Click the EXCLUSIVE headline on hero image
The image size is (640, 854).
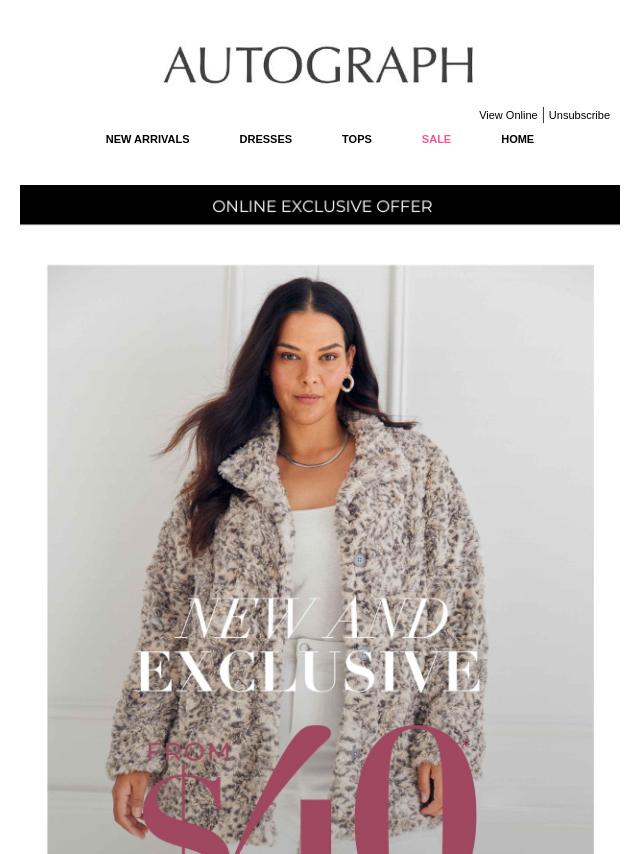point(308,671)
